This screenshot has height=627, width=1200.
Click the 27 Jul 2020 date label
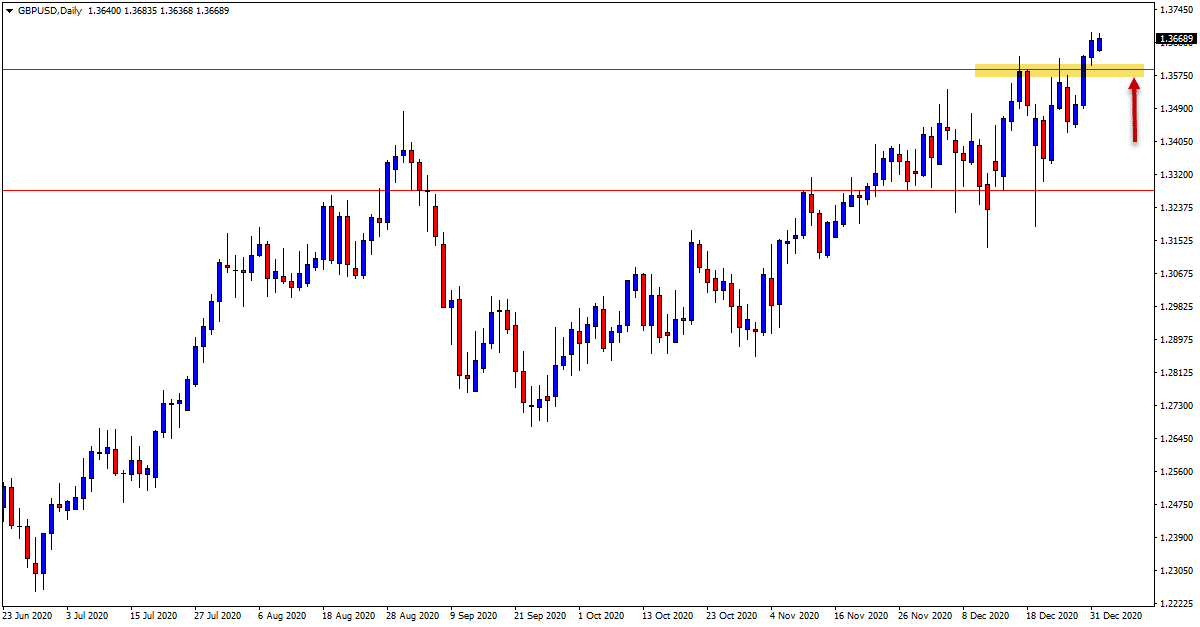click(x=218, y=616)
